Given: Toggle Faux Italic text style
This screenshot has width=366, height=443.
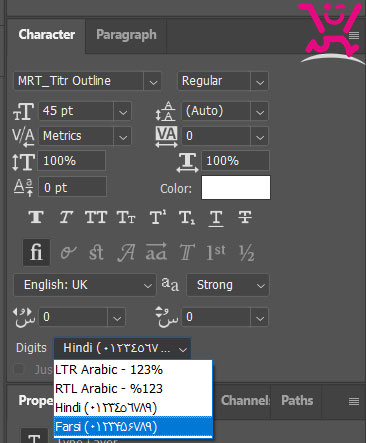Looking at the screenshot, I should [x=66, y=217].
